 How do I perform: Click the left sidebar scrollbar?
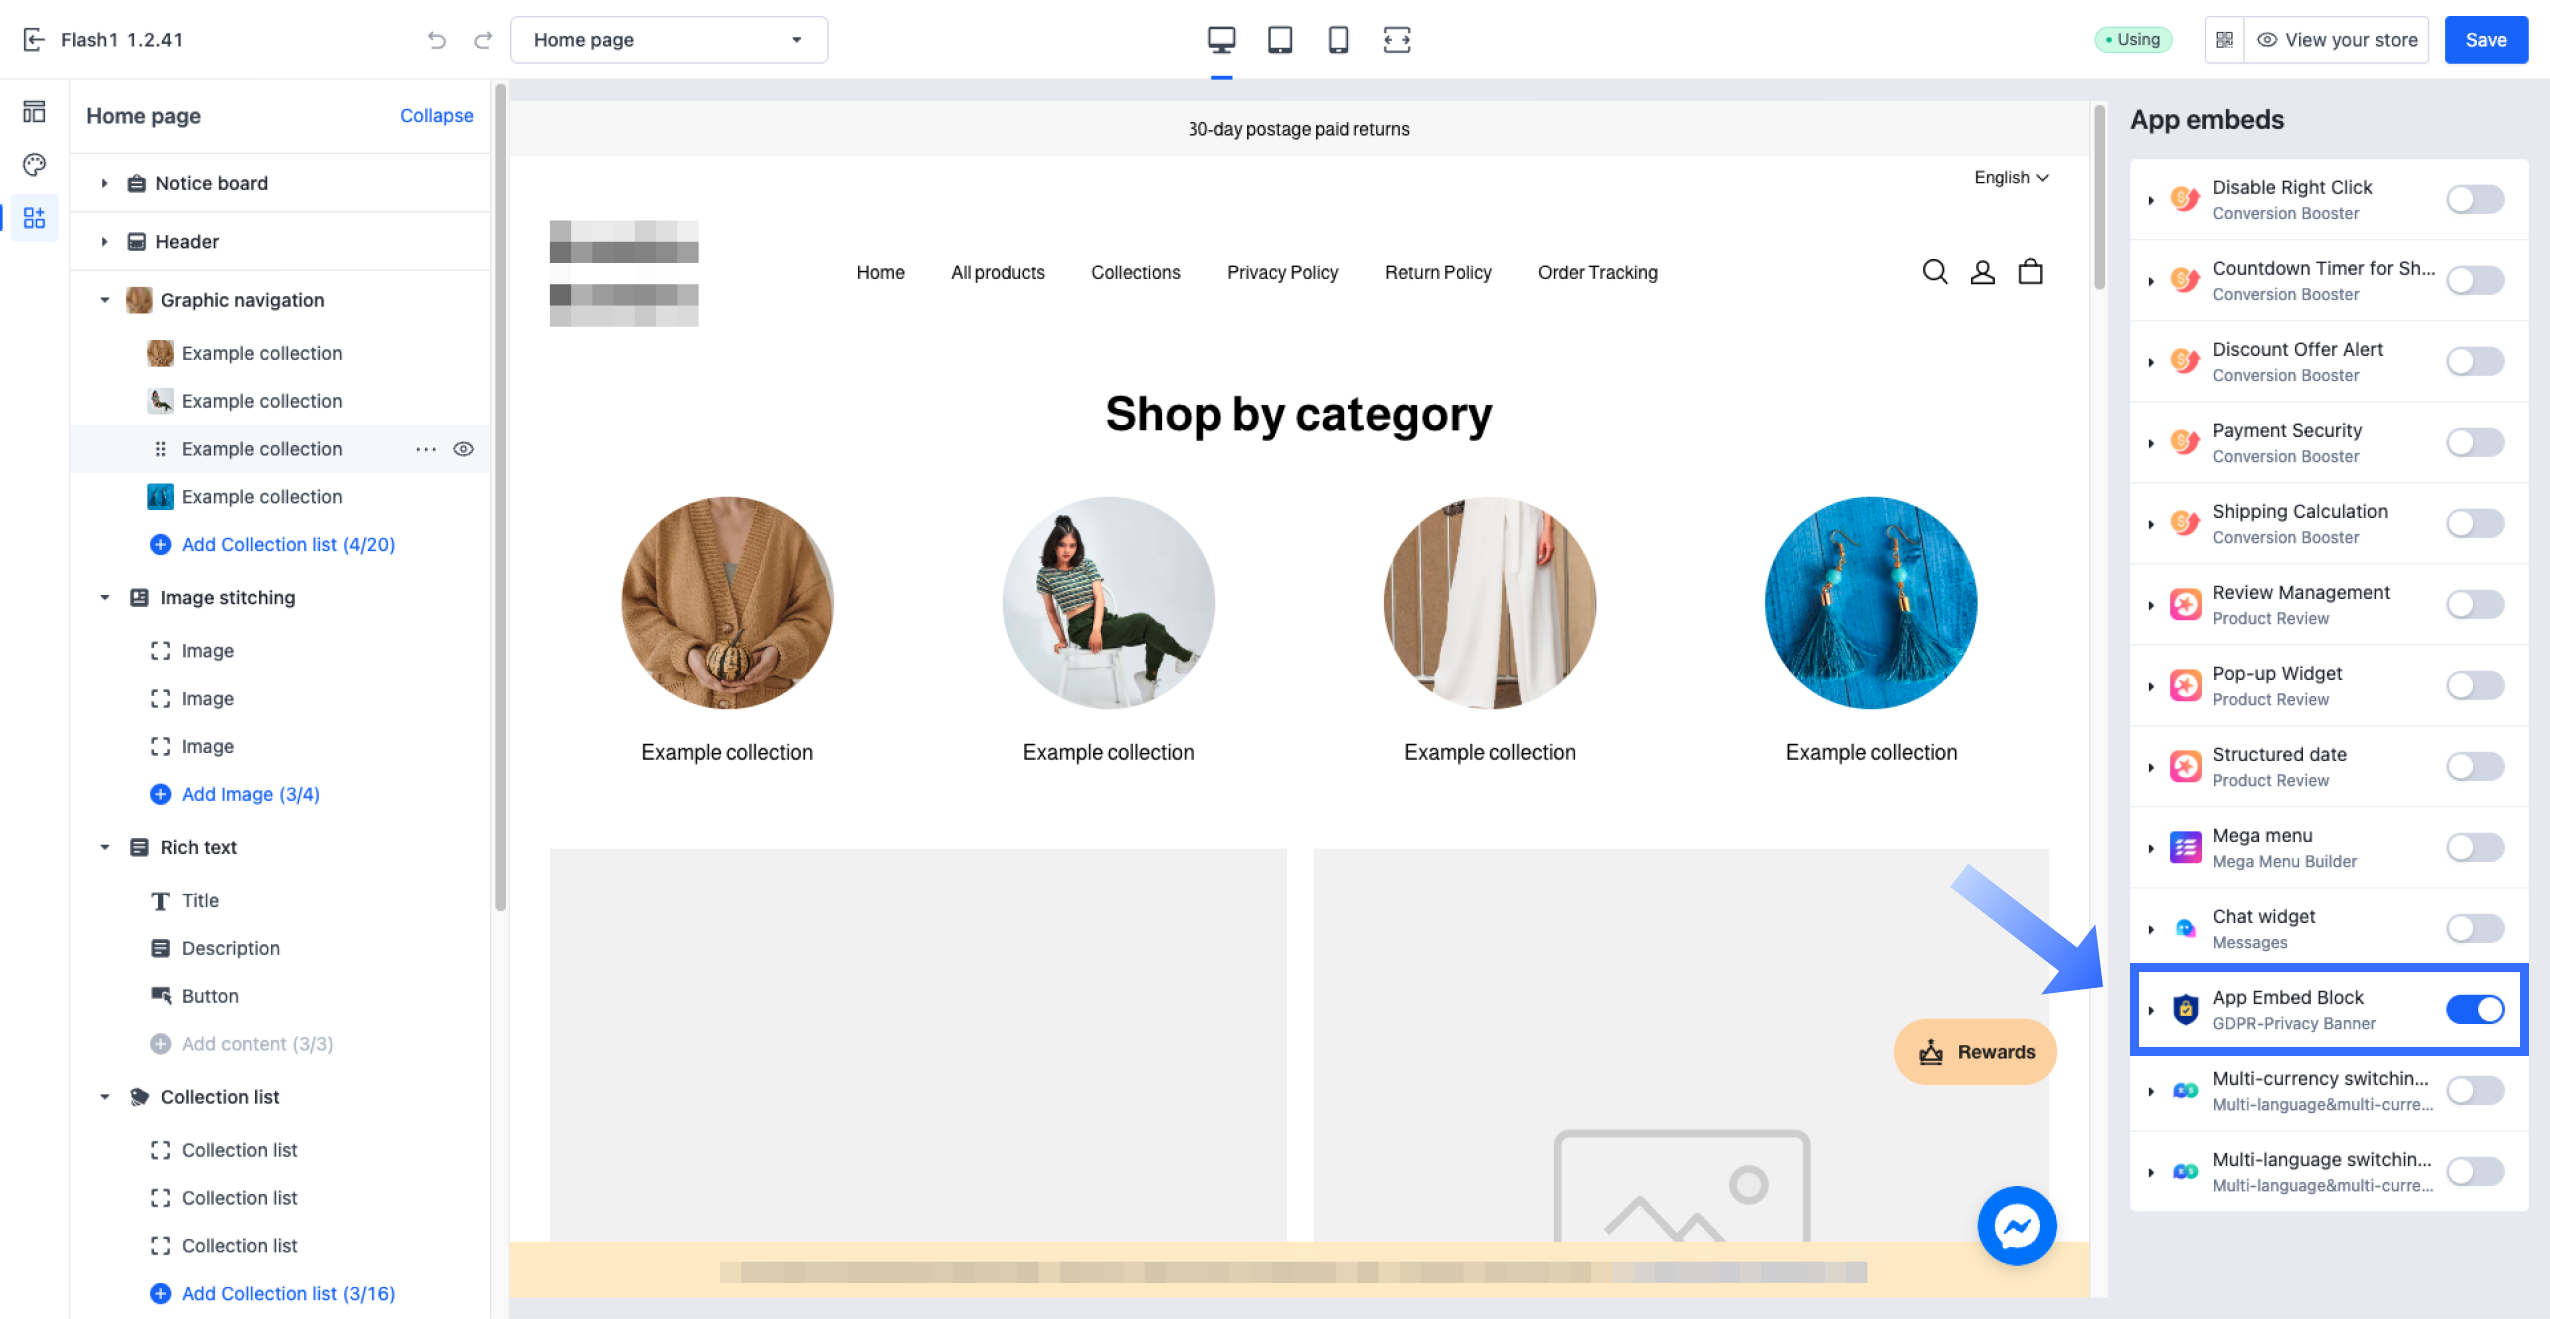[x=500, y=500]
